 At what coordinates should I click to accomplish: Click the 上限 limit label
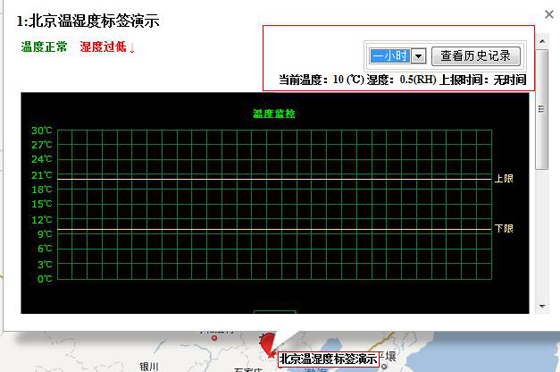pyautogui.click(x=504, y=179)
